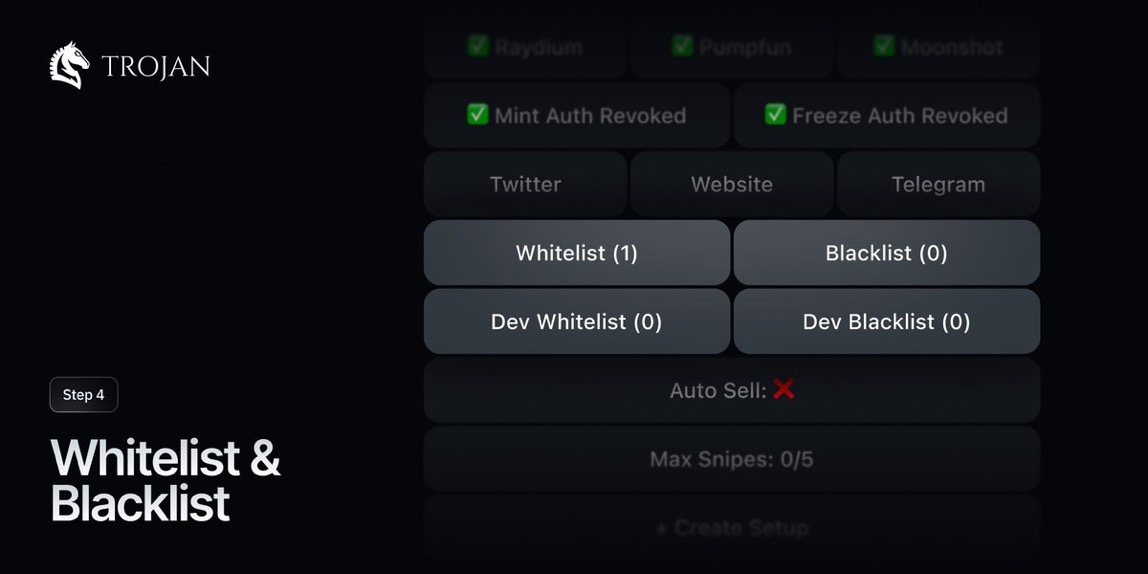Select the Website filter button

[x=731, y=184]
